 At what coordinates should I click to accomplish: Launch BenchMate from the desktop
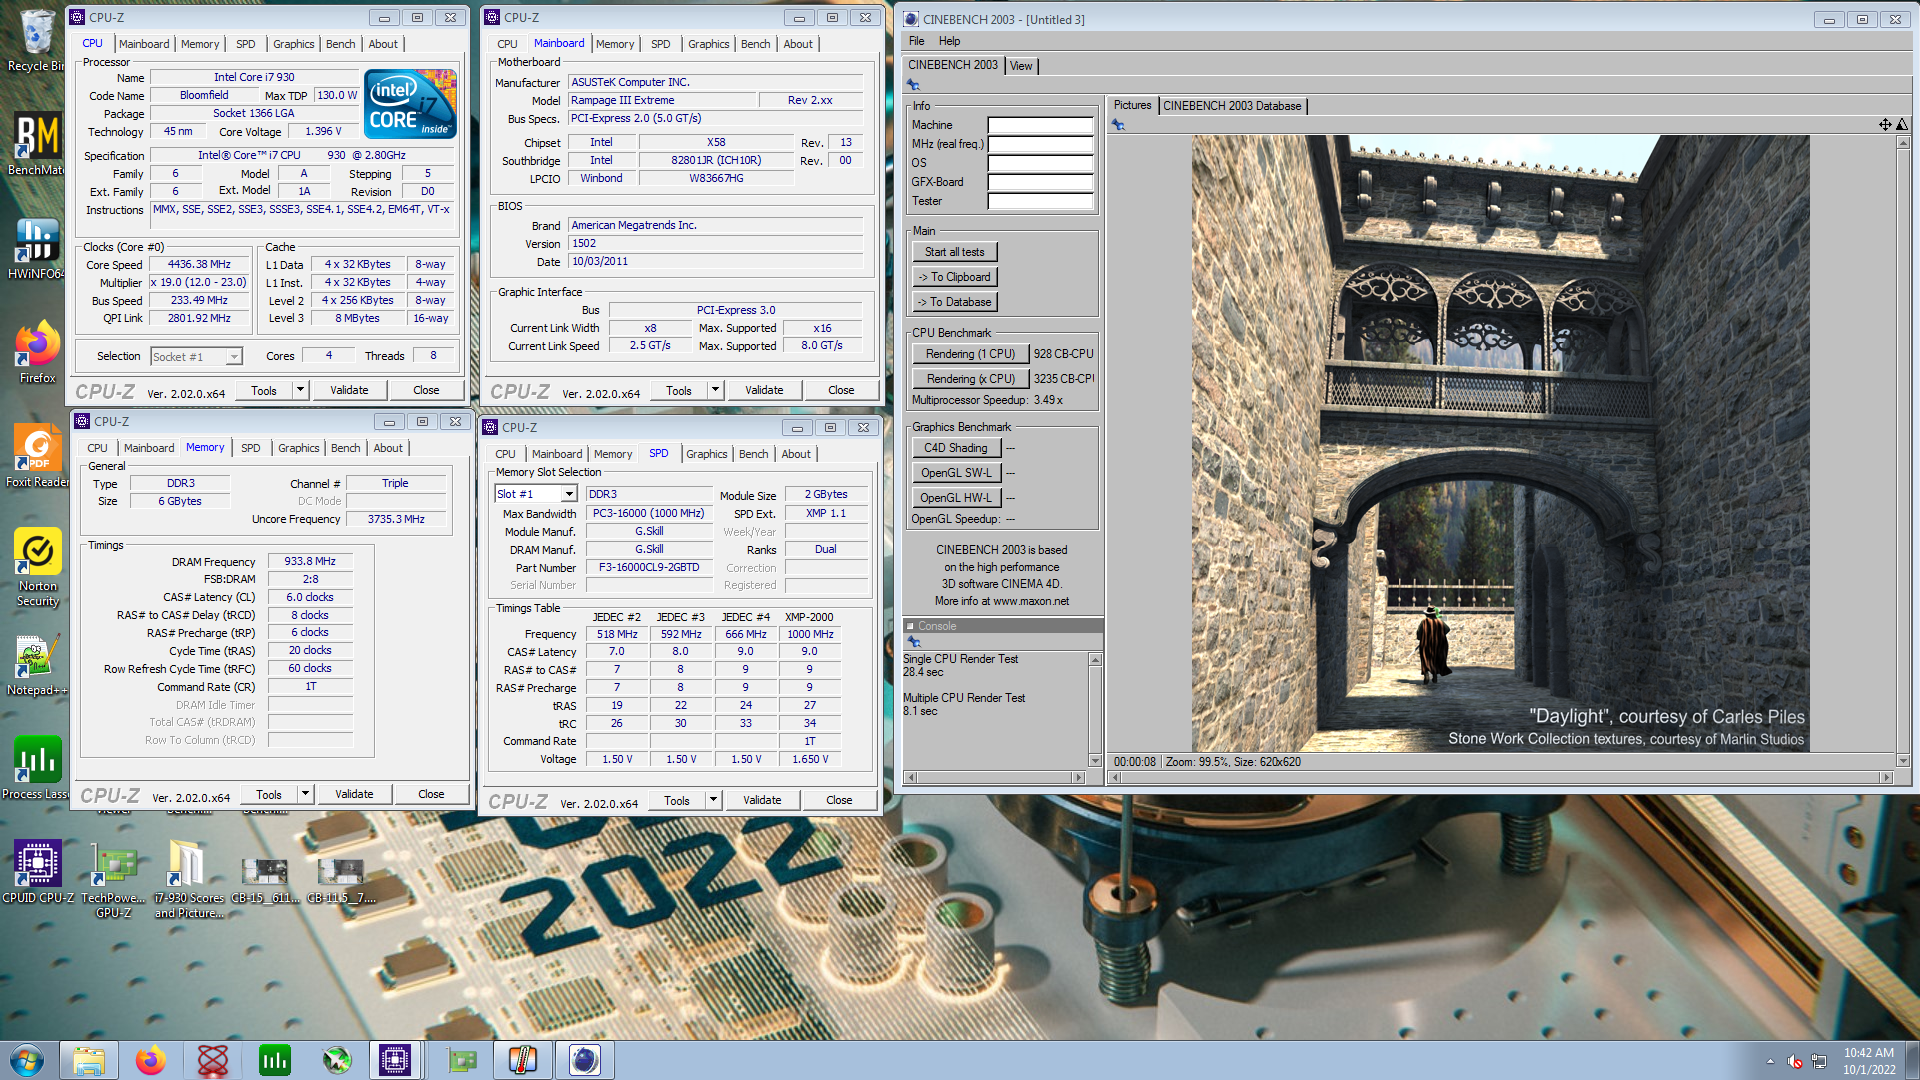(37, 143)
